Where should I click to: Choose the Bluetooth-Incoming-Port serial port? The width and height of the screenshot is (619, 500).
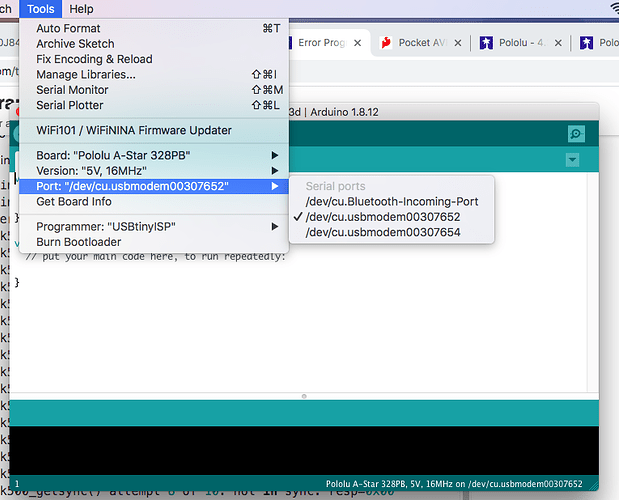pyautogui.click(x=391, y=201)
